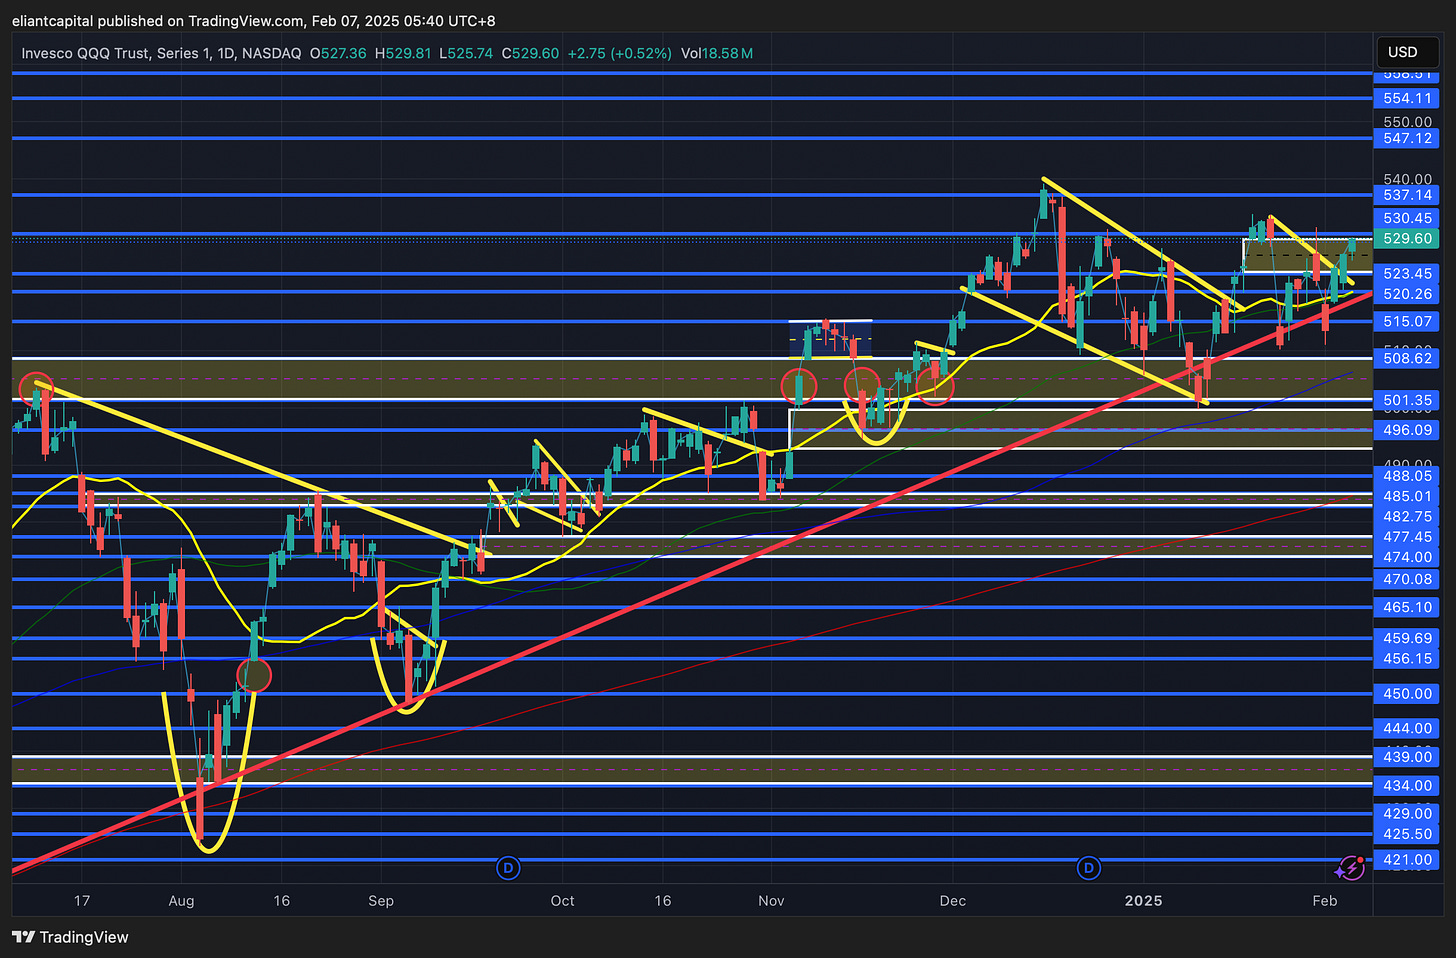
Task: Click the Oct date axis label
Action: click(x=563, y=901)
